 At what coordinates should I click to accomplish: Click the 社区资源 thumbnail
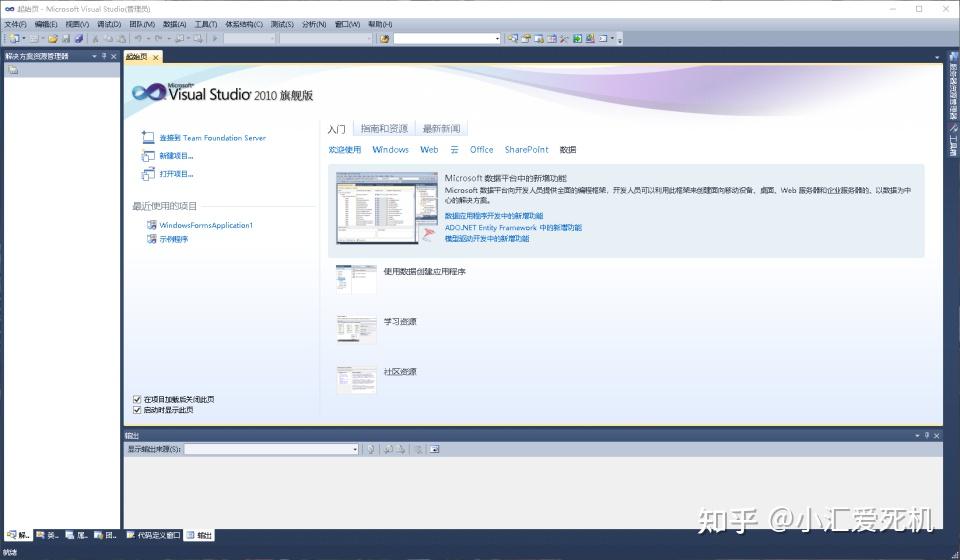(x=356, y=380)
